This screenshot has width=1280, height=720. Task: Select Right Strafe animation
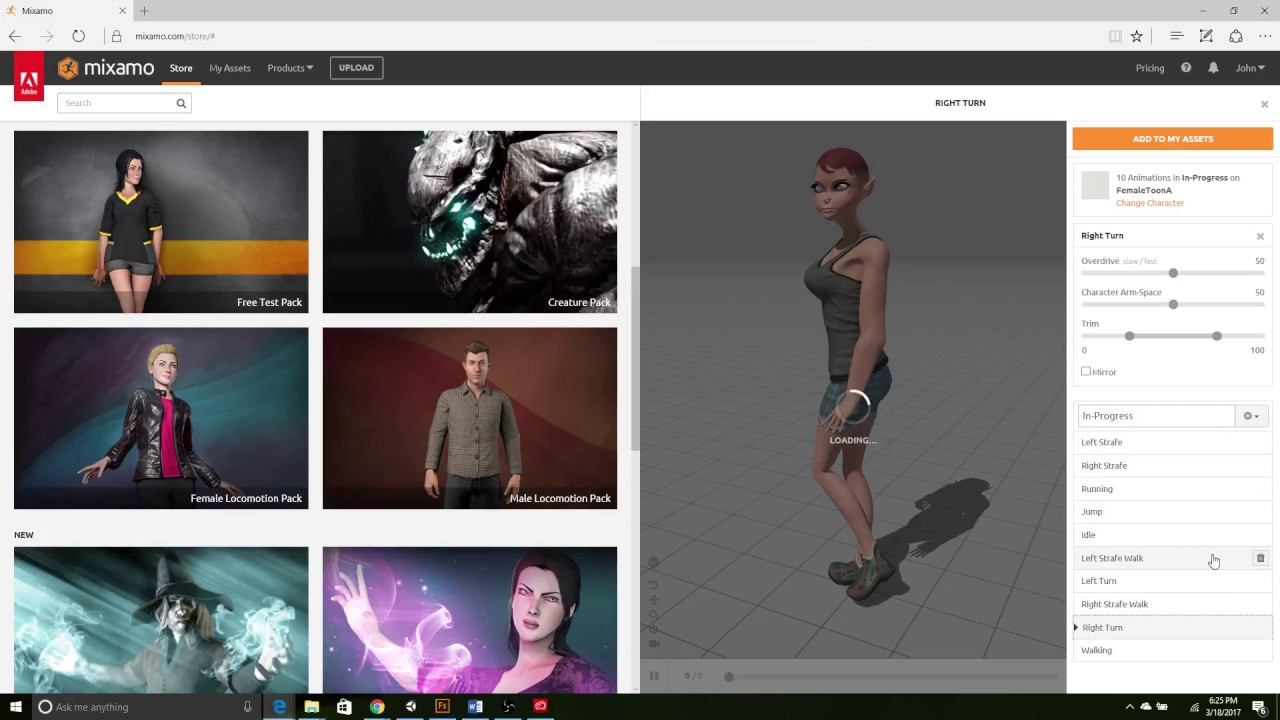(x=1172, y=466)
